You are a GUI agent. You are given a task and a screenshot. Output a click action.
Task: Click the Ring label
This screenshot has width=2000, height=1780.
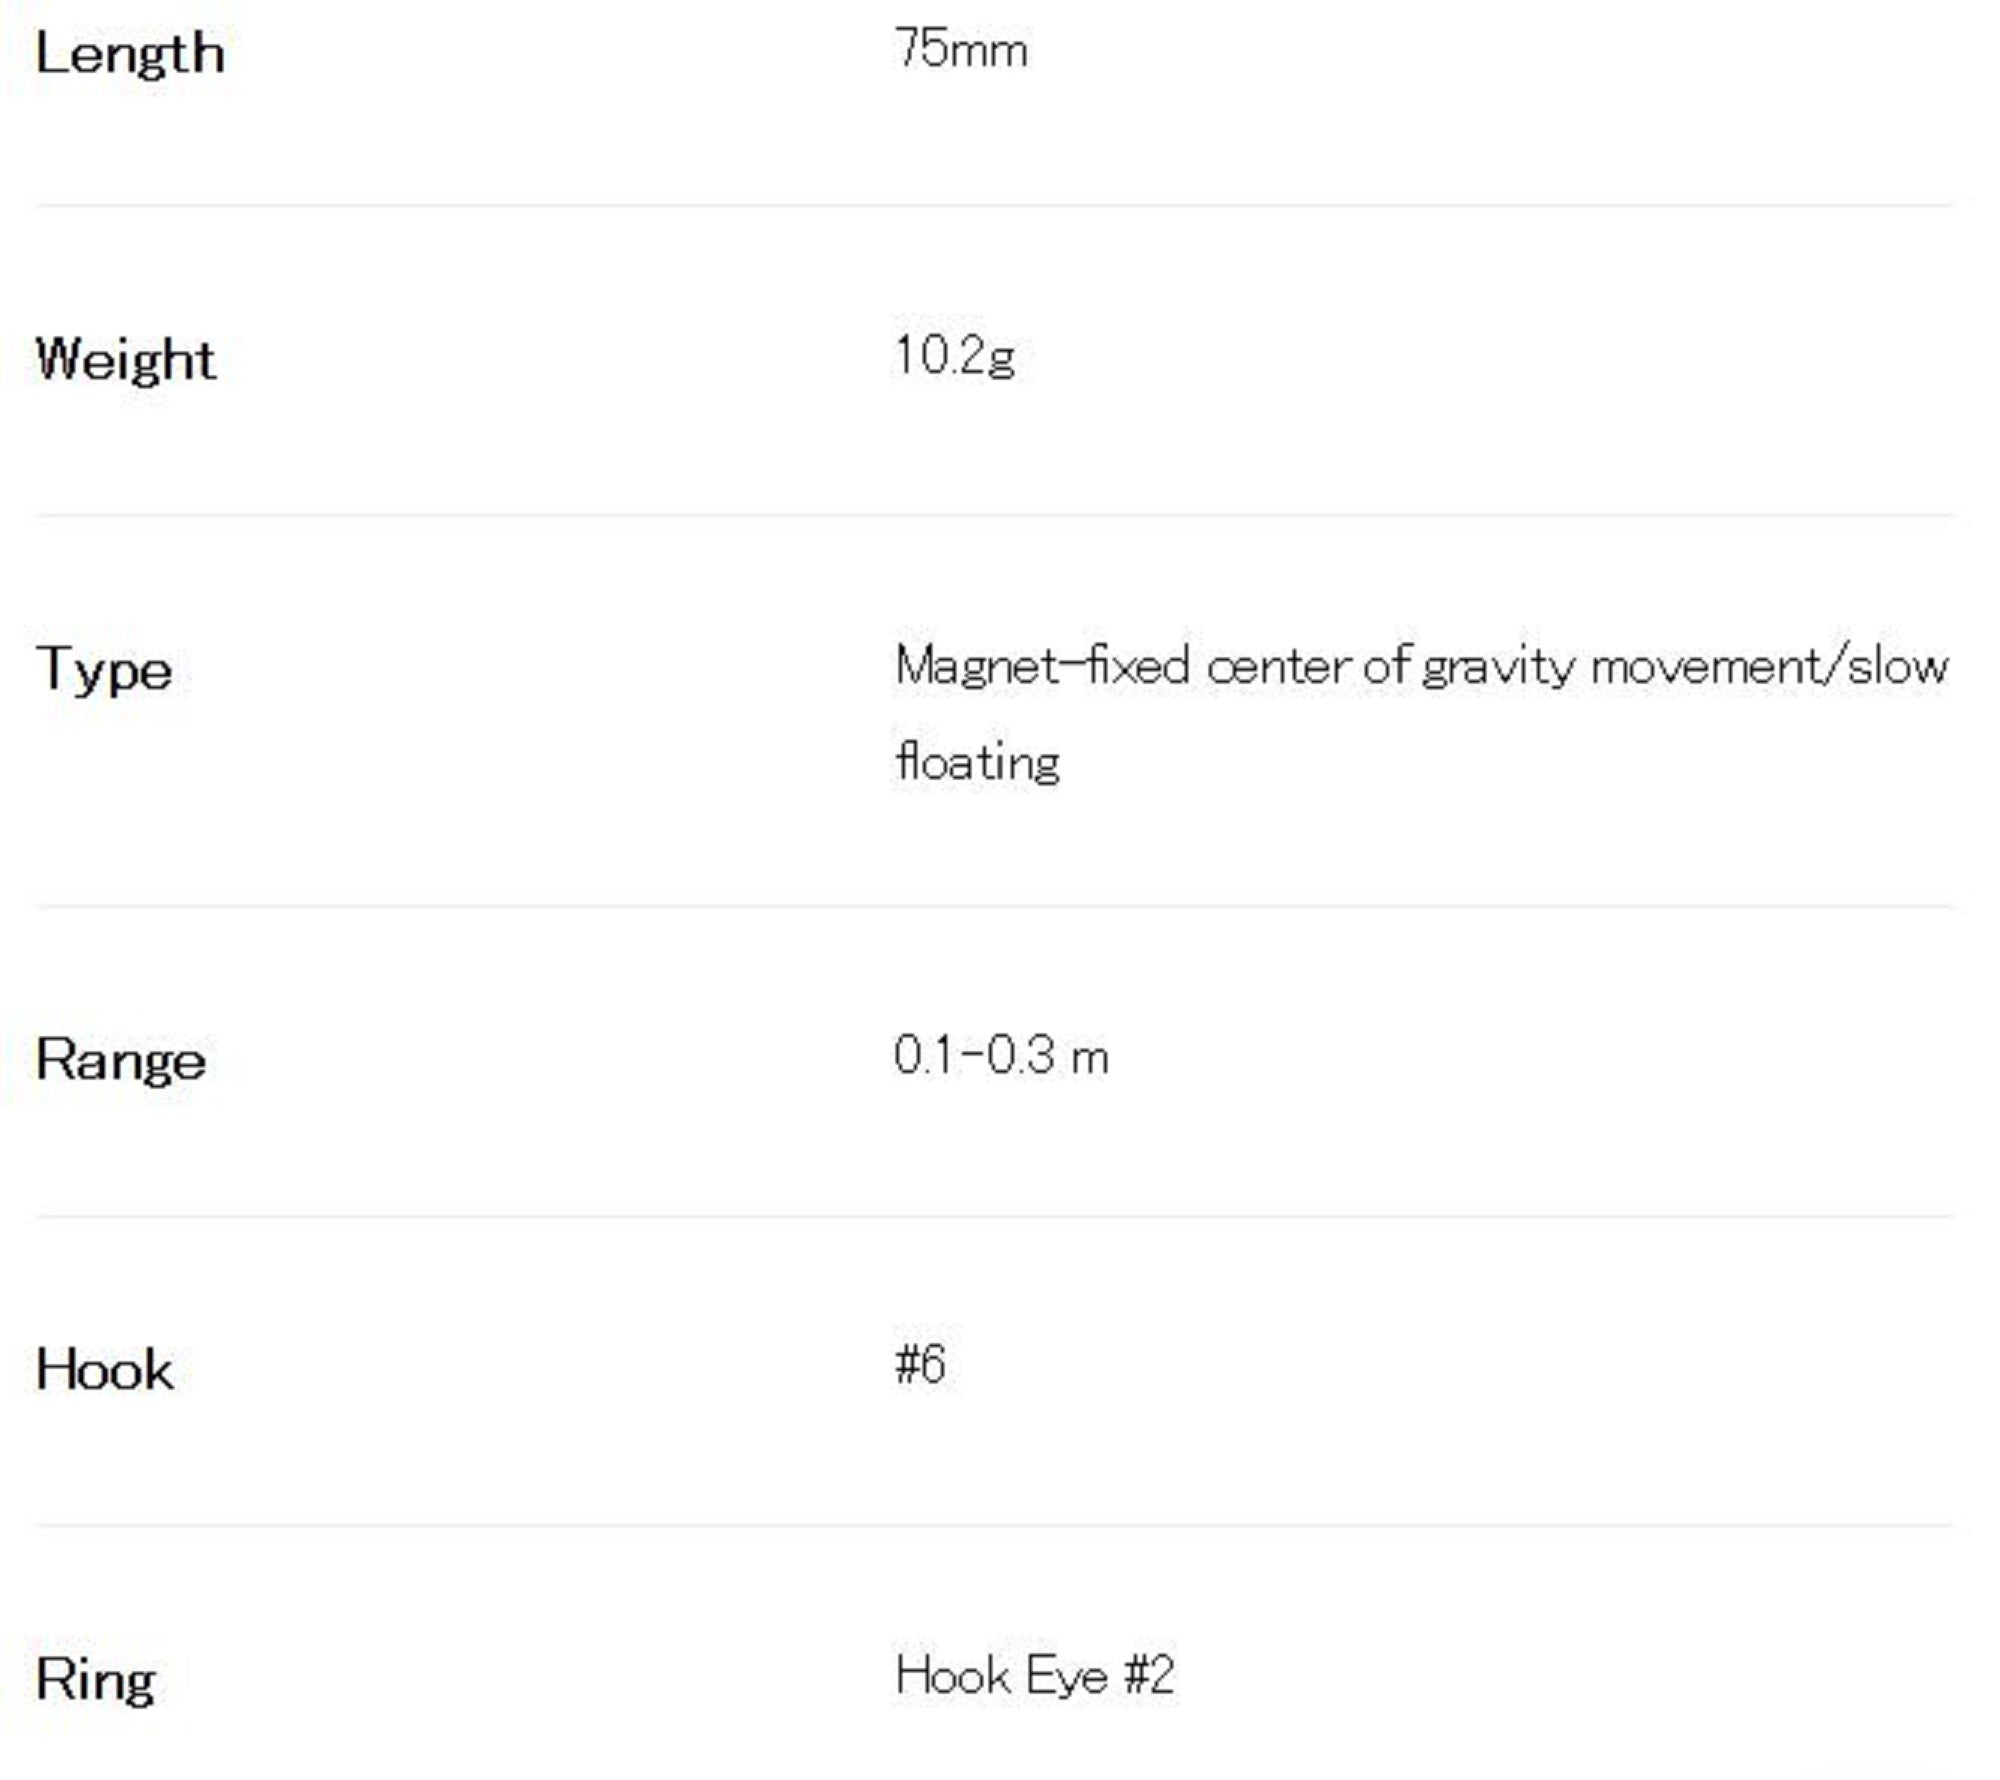[95, 1679]
